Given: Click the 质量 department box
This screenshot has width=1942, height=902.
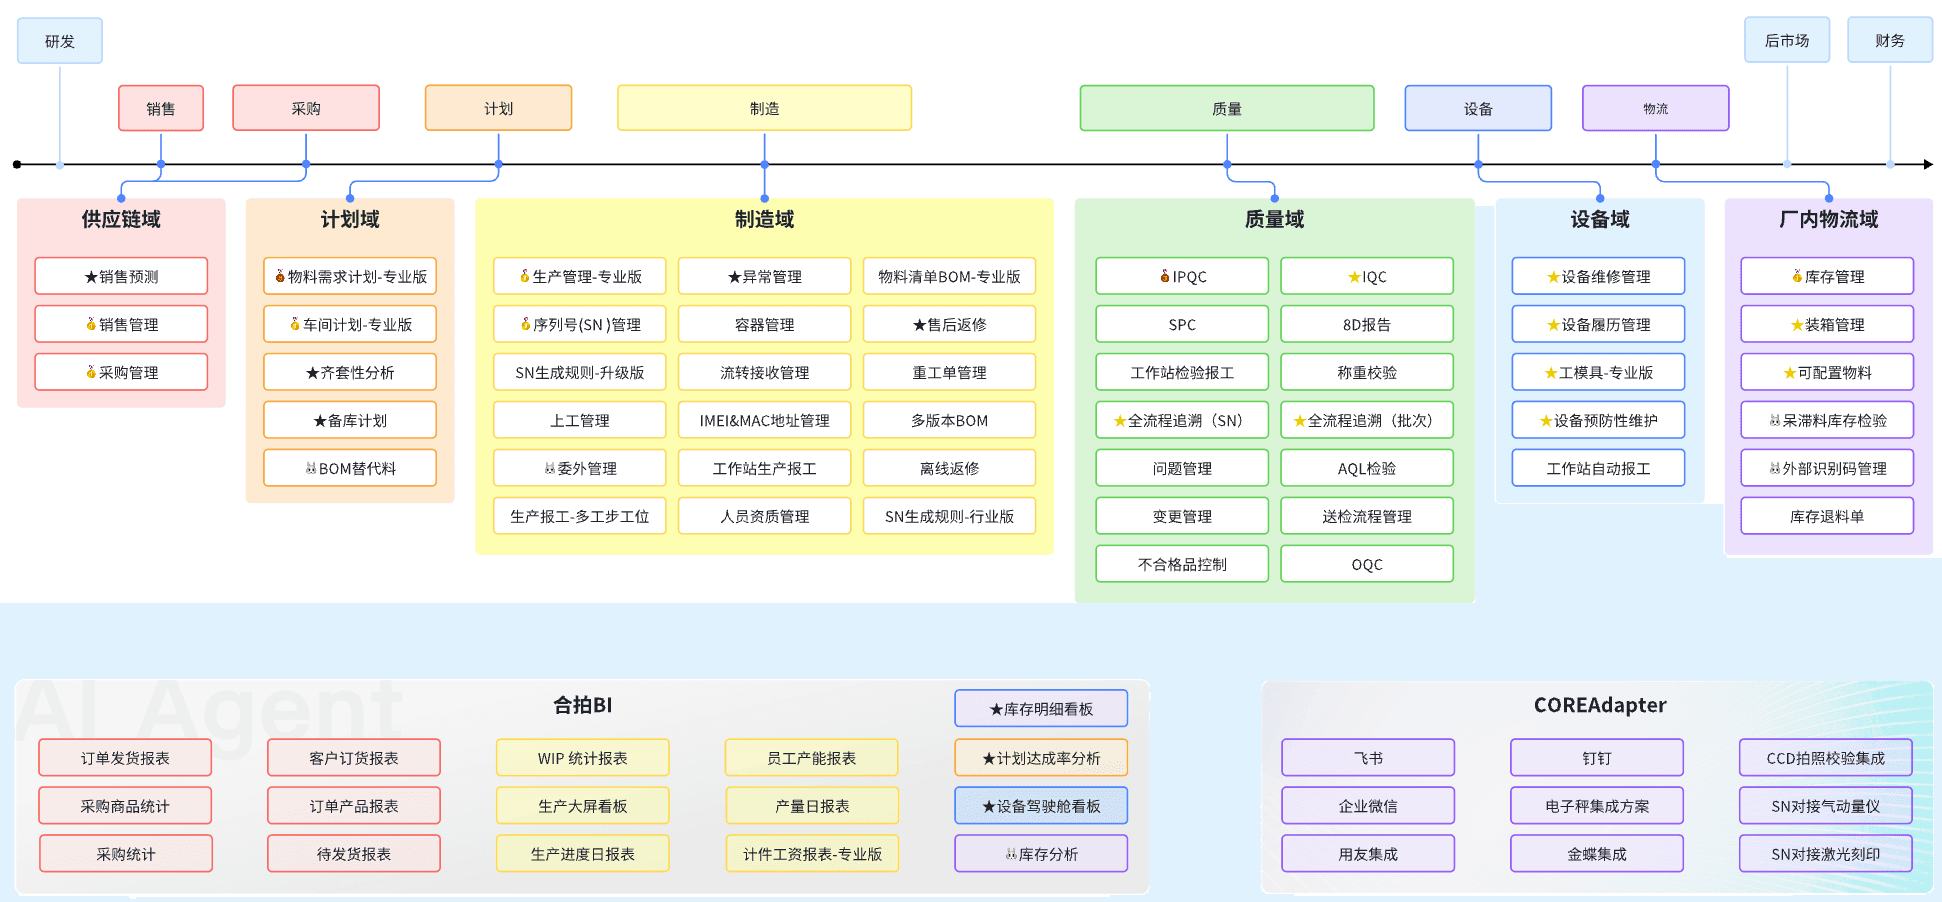Looking at the screenshot, I should click(1227, 108).
